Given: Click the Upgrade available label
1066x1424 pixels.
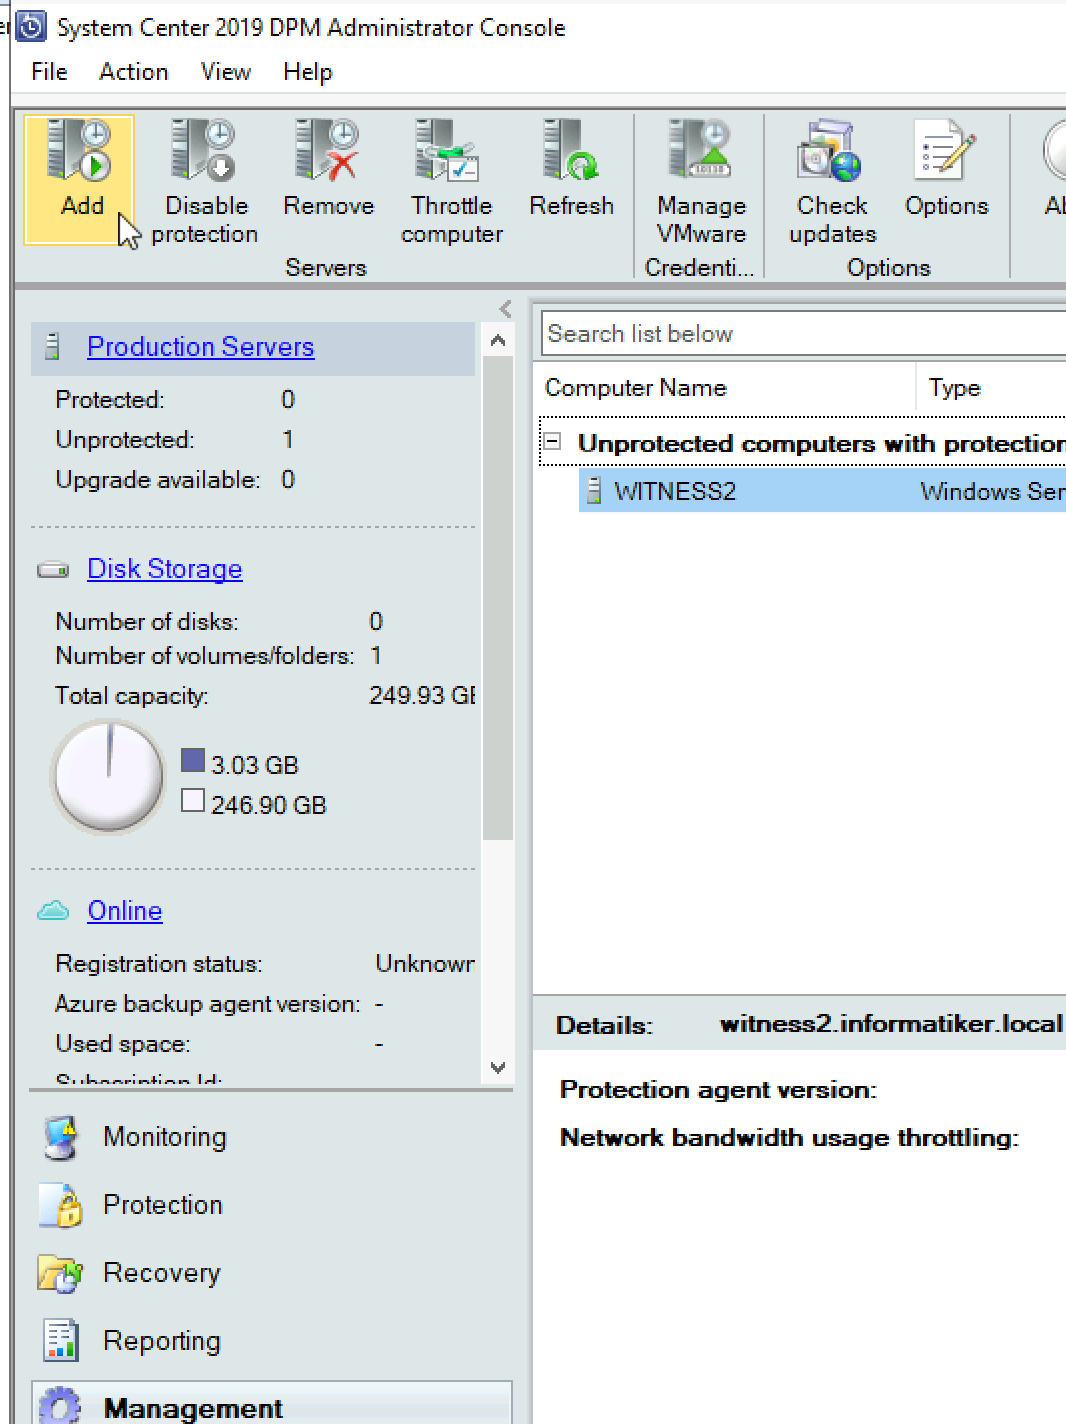Looking at the screenshot, I should click(x=158, y=480).
